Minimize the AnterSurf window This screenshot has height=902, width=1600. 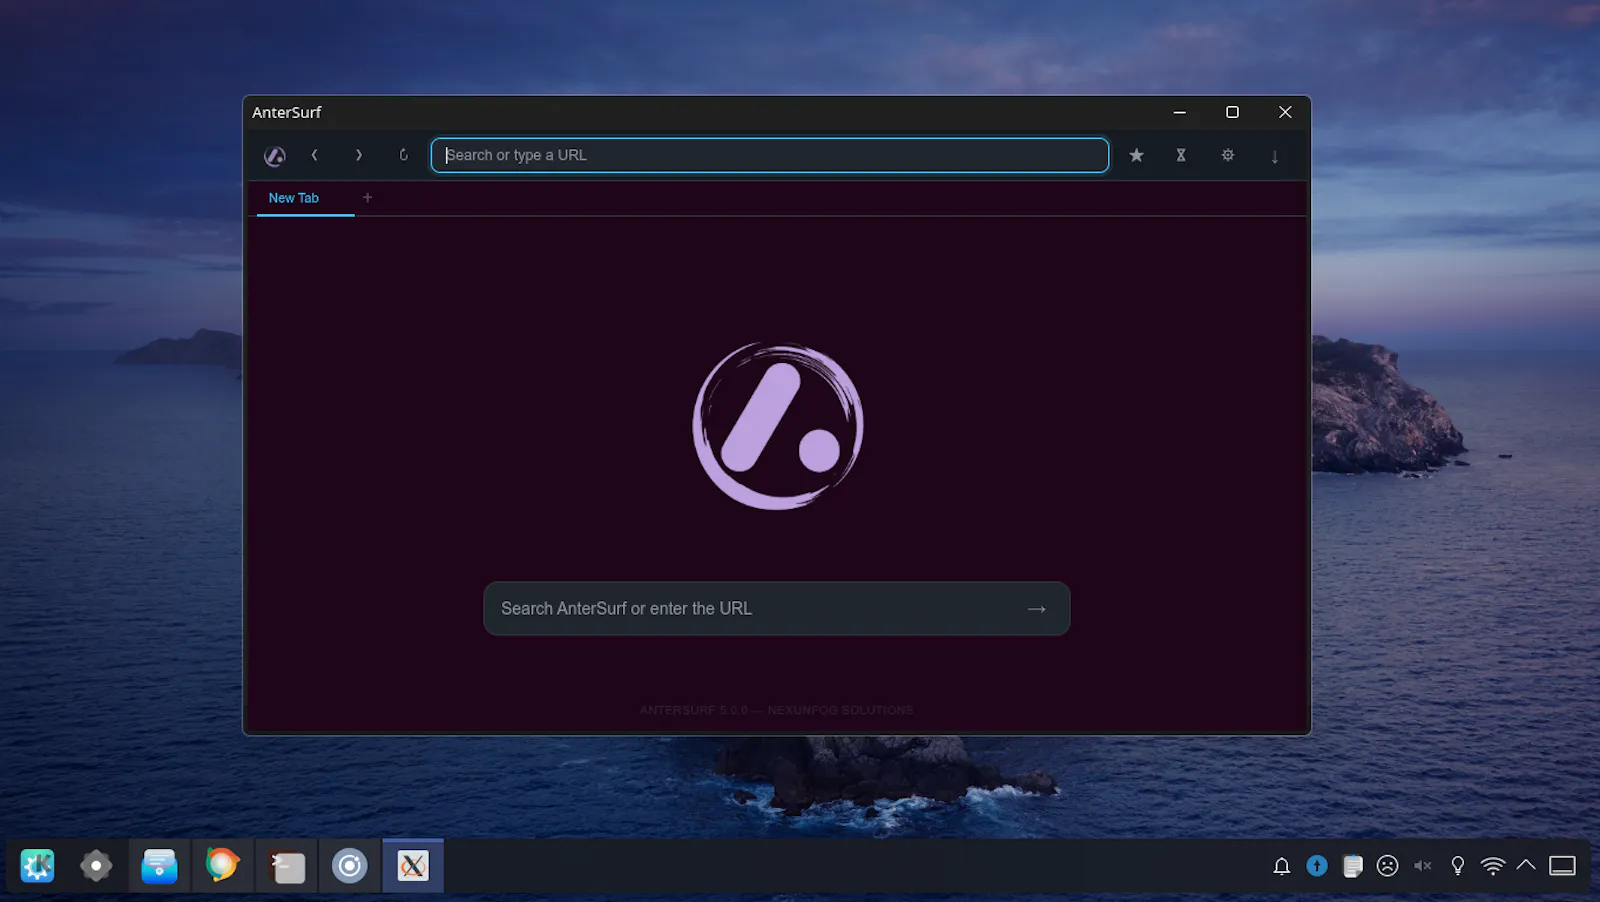1180,112
